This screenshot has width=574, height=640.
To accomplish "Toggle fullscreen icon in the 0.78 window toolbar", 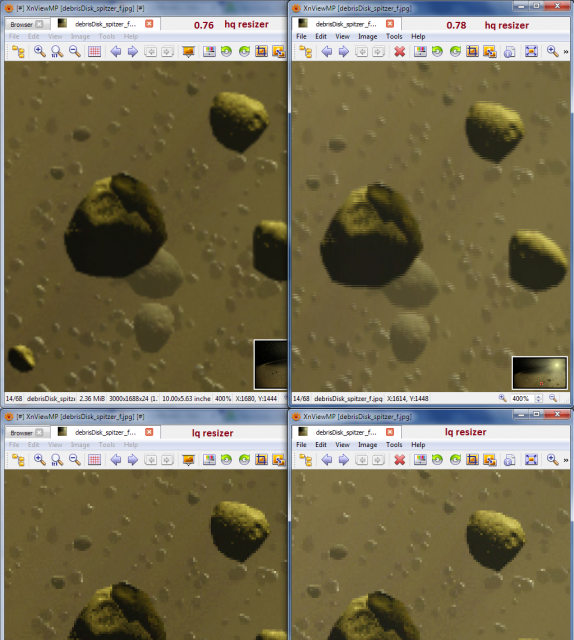I will 531,51.
